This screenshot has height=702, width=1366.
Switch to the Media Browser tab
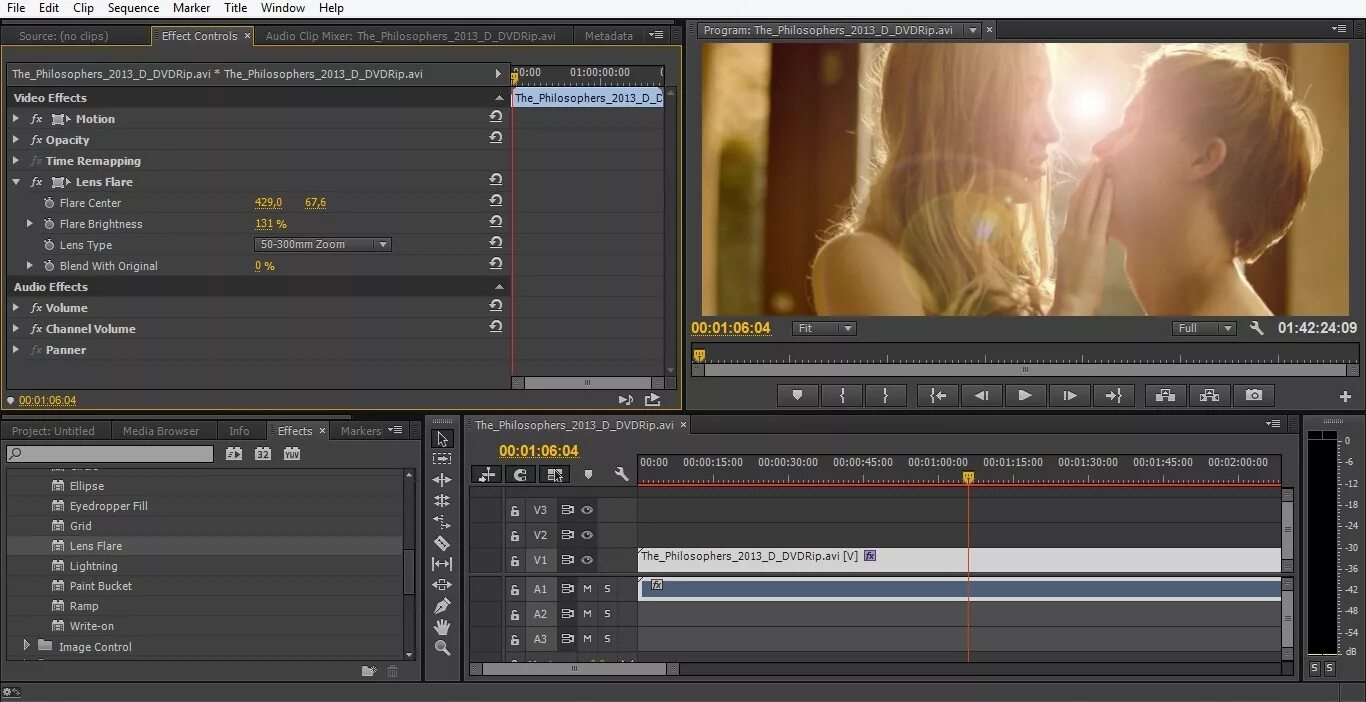(161, 431)
